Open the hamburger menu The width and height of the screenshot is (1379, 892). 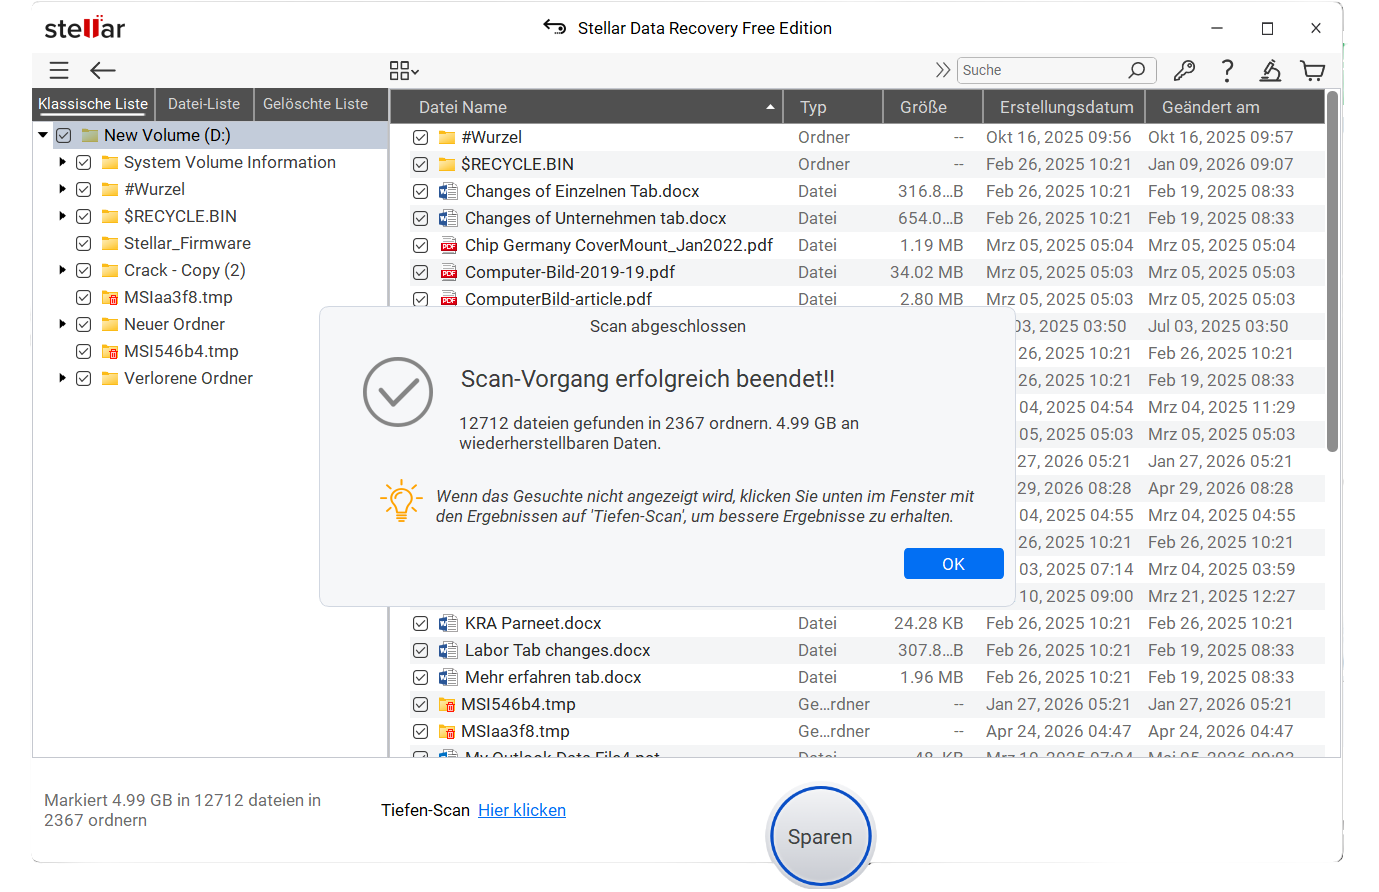[59, 70]
